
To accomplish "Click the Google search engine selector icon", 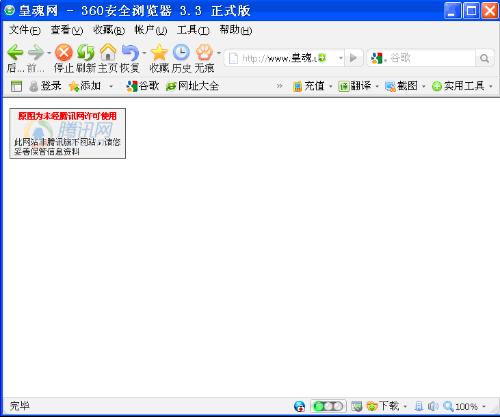I will [377, 58].
